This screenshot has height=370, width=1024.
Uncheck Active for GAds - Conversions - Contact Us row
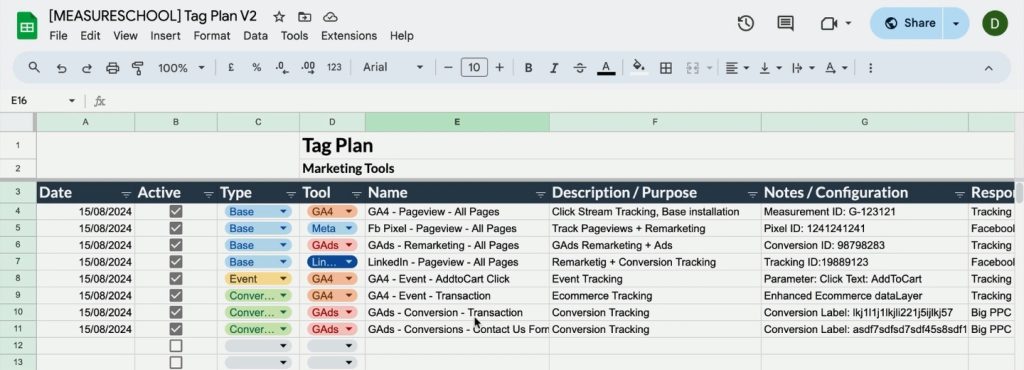tap(175, 329)
